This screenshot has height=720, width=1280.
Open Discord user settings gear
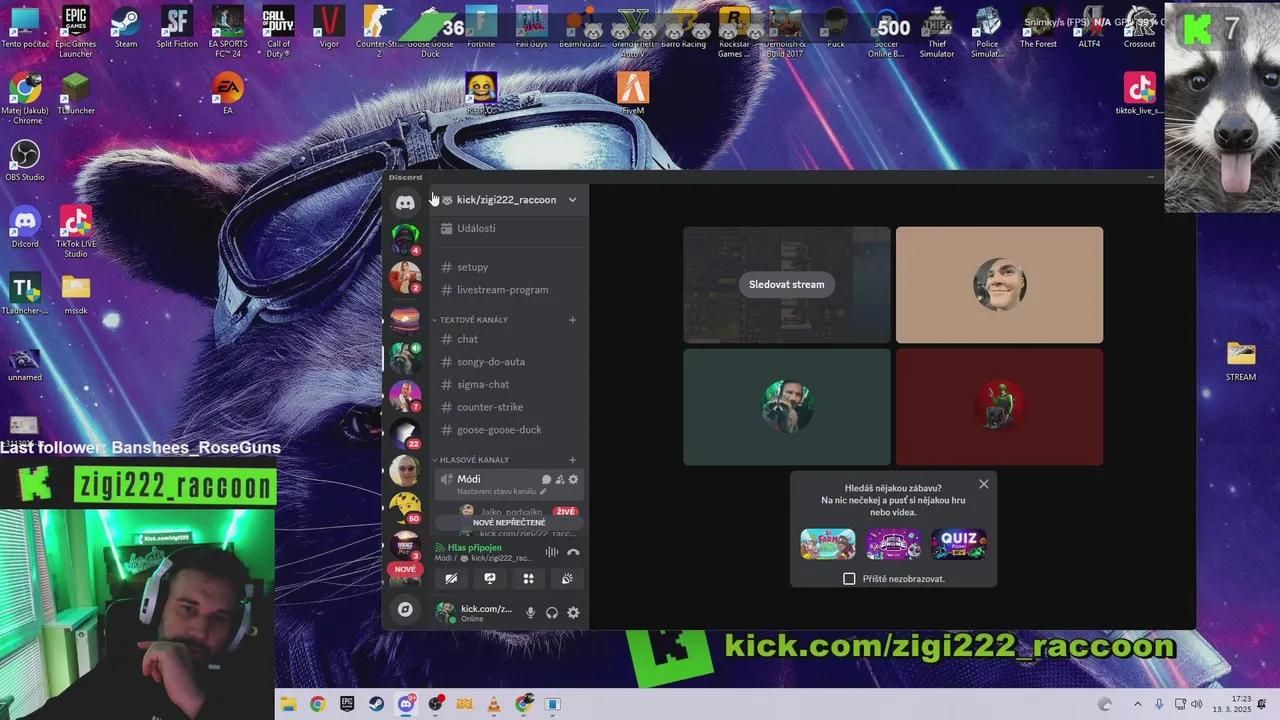click(573, 613)
